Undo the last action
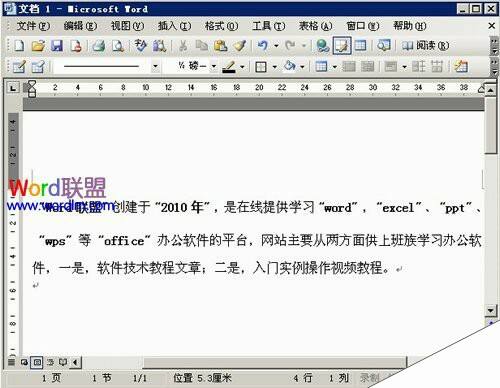Viewport: 500px width, 388px height. click(x=263, y=46)
